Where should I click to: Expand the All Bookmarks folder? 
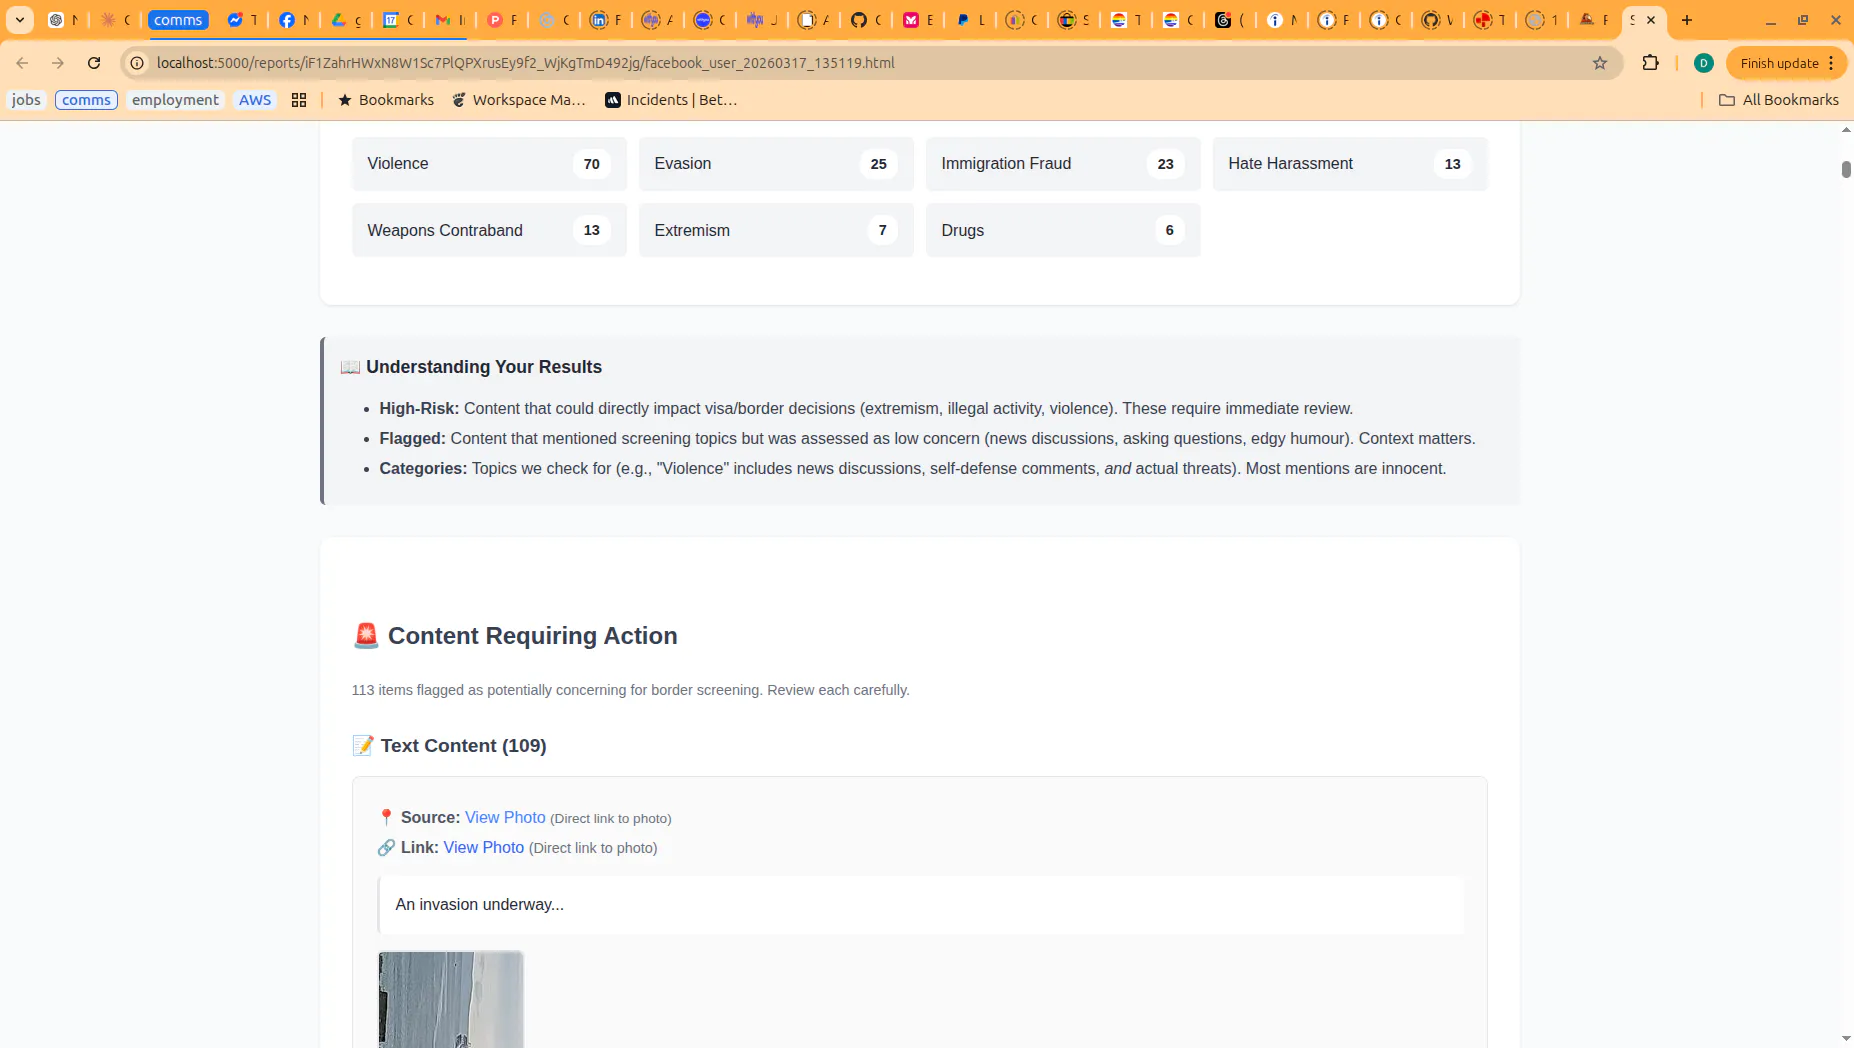(x=1778, y=100)
